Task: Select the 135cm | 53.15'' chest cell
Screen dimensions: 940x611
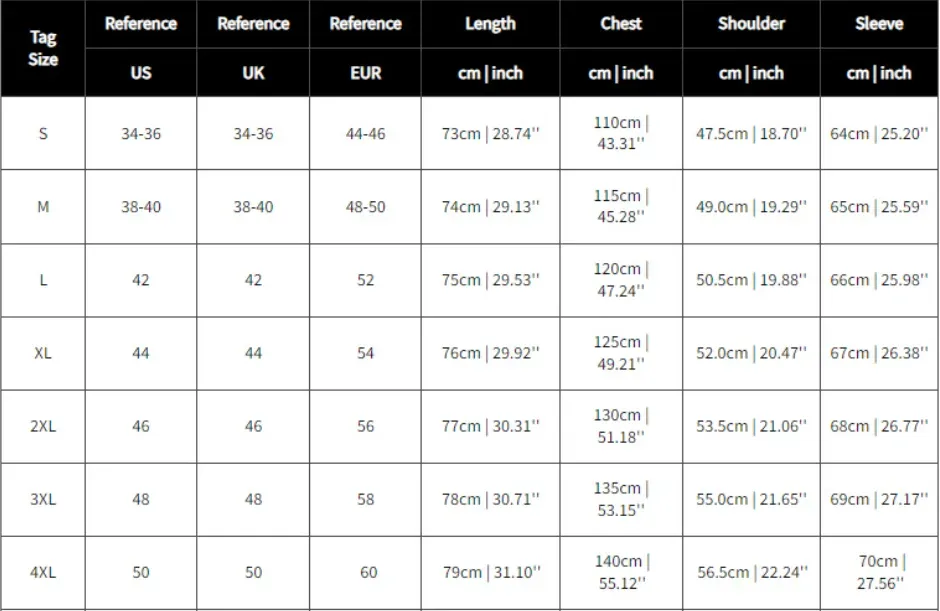Action: 621,499
